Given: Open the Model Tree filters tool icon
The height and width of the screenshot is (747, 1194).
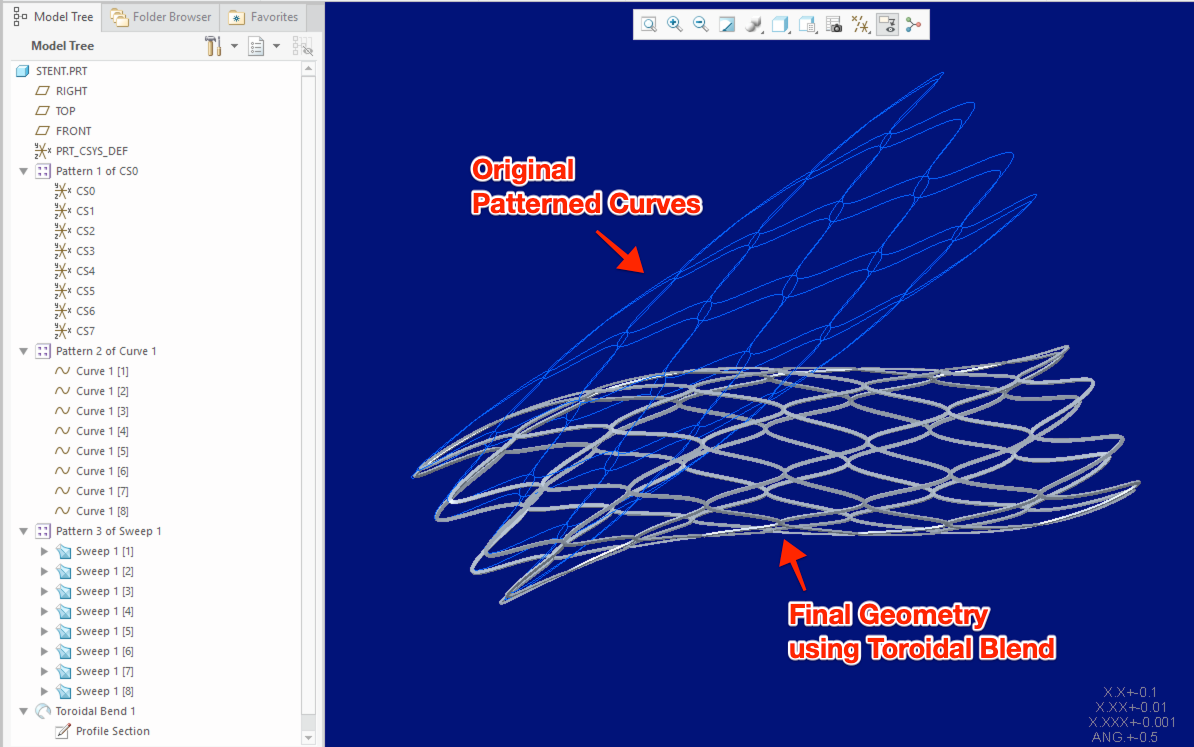Looking at the screenshot, I should click(213, 45).
